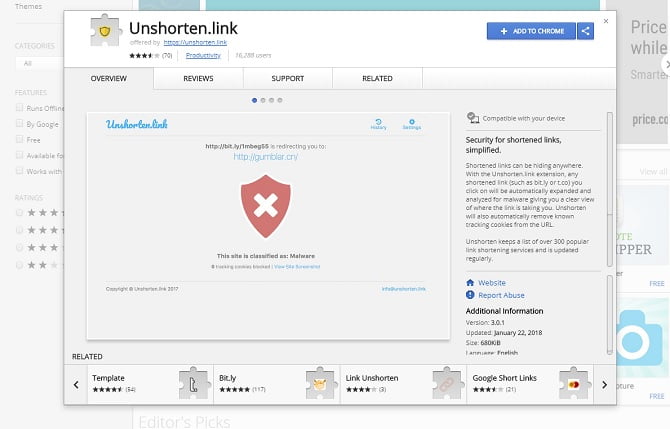Screen dimensions: 670x429
Task: Open Themes in background sidebar
Action: [29, 6]
